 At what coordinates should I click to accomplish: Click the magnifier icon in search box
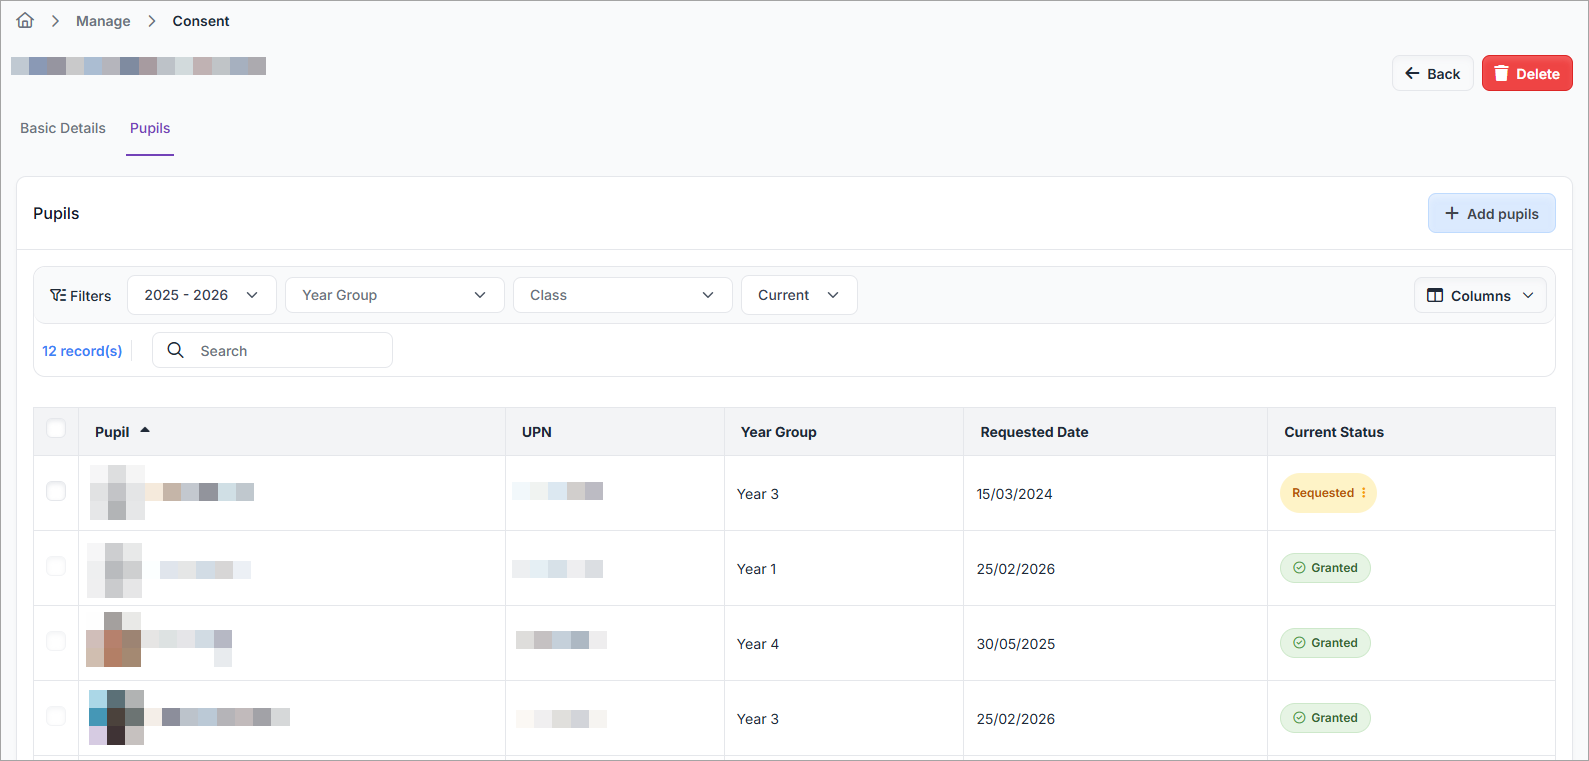click(176, 350)
